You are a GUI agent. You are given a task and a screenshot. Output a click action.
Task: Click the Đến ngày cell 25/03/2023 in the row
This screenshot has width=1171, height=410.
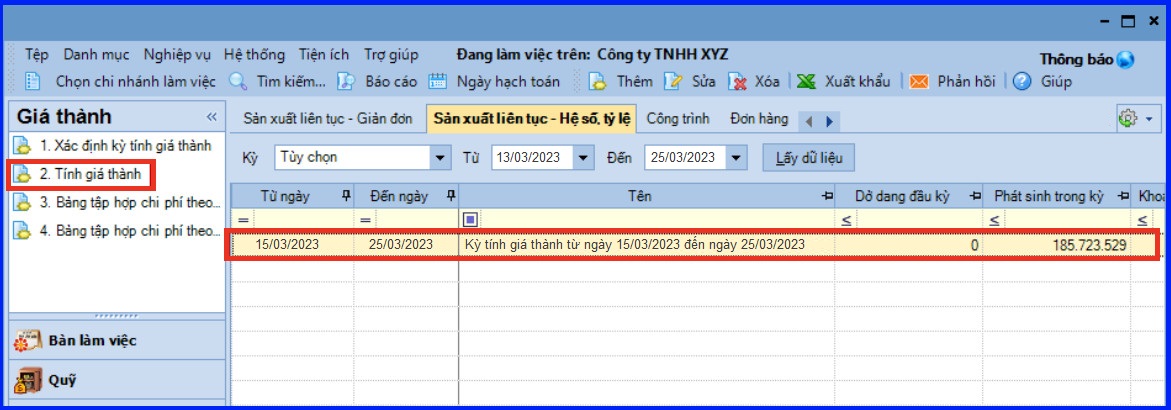401,244
